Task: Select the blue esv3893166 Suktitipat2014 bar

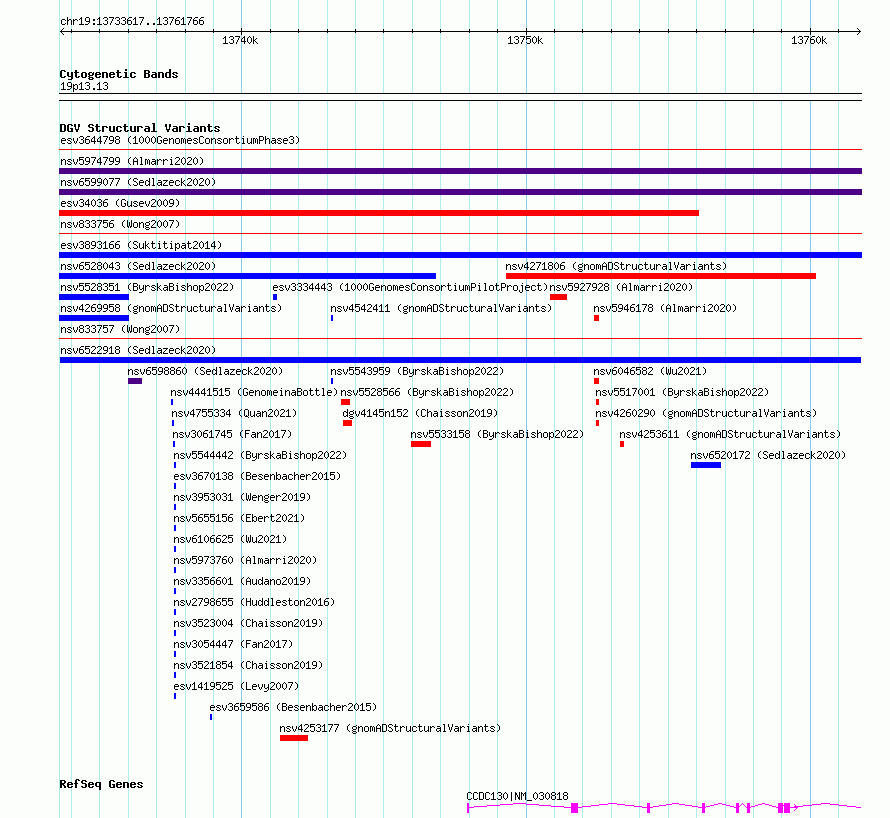Action: point(460,255)
